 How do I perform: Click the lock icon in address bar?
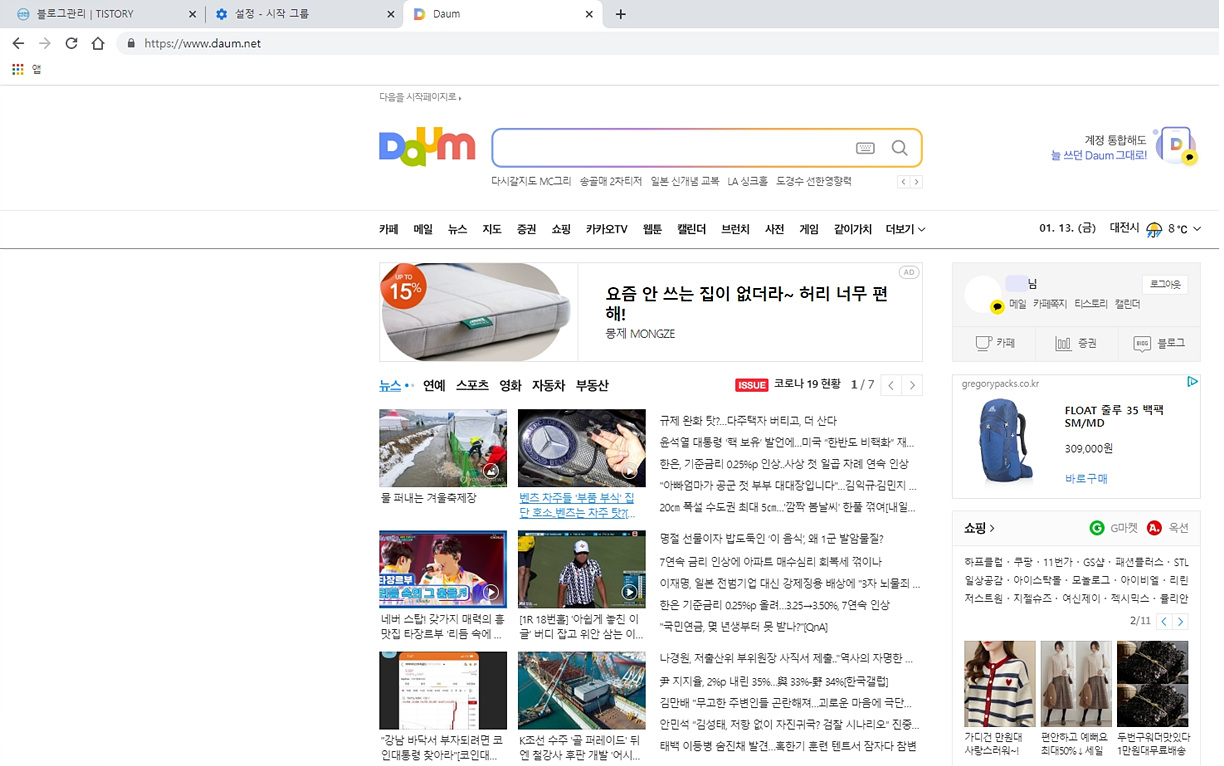(x=130, y=44)
